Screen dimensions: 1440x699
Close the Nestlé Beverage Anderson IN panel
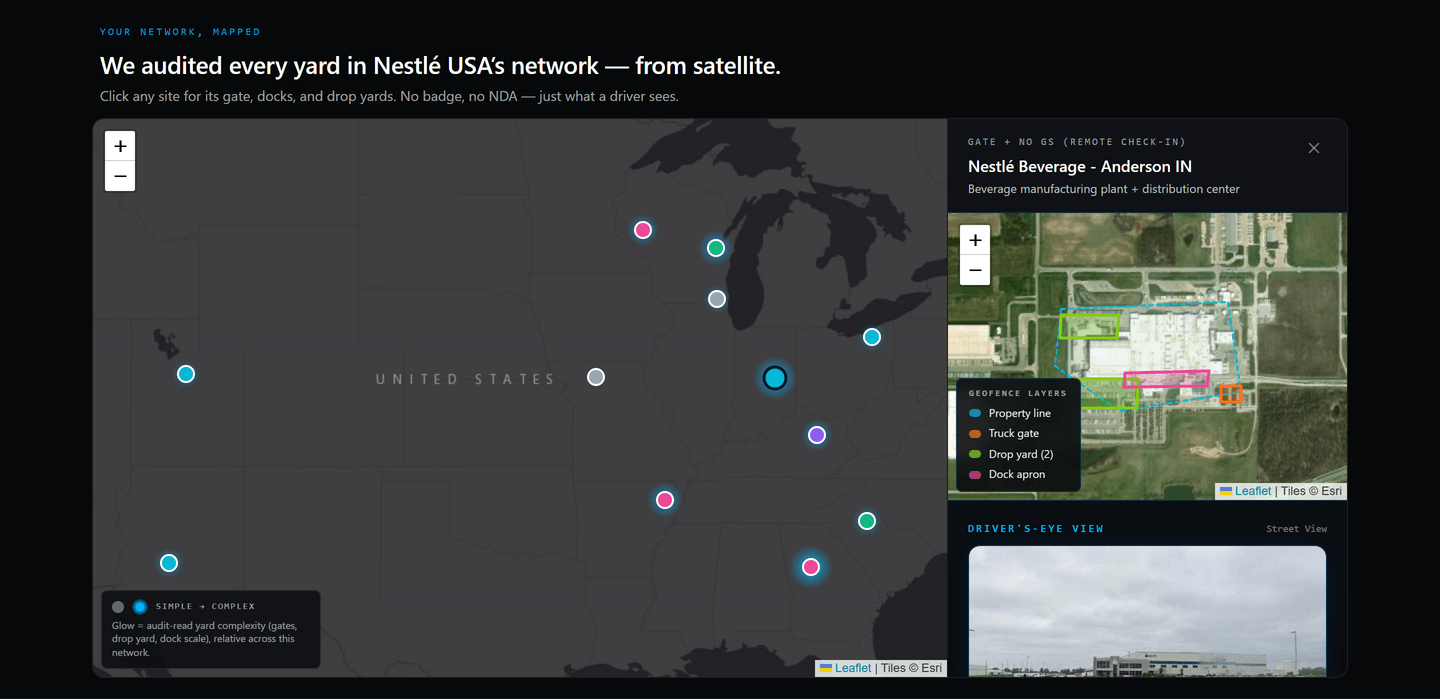tap(1314, 148)
